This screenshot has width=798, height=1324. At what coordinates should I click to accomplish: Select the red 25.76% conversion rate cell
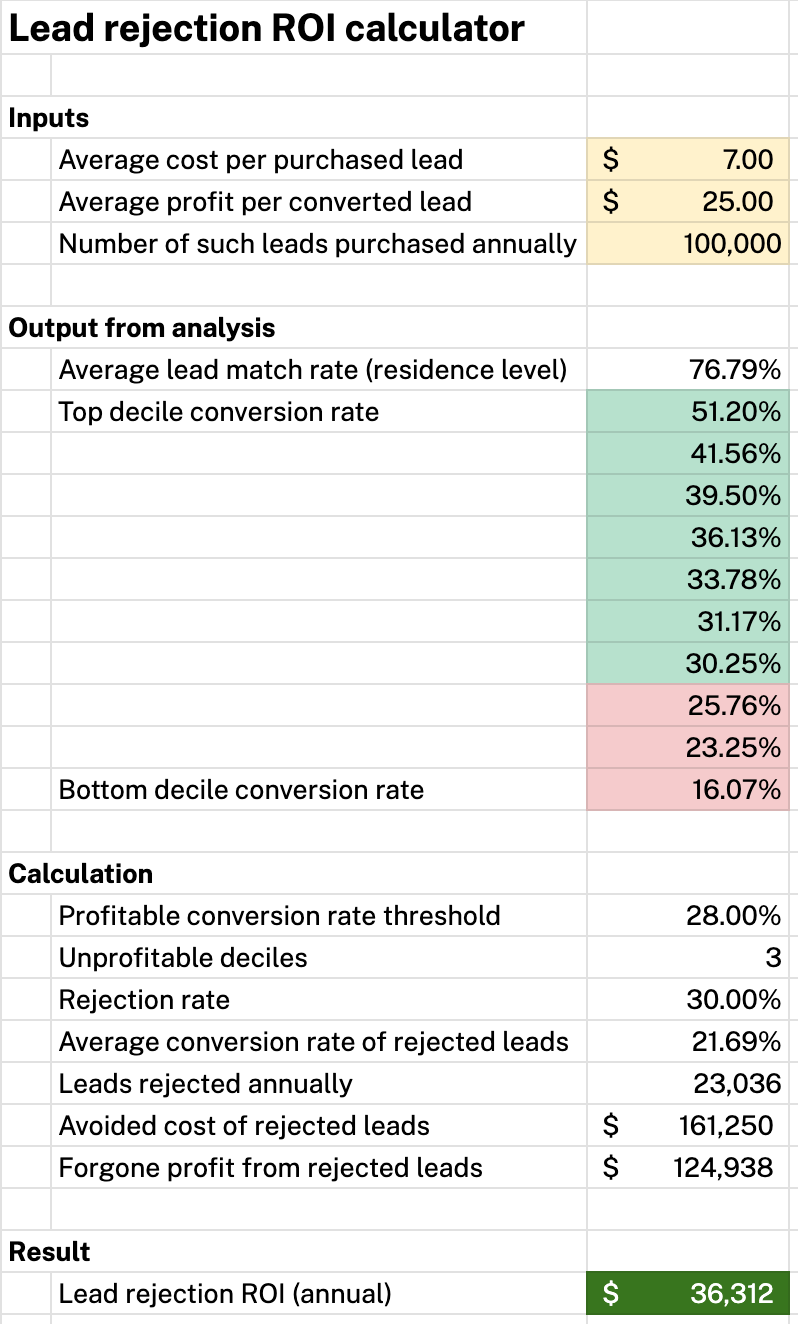(688, 706)
